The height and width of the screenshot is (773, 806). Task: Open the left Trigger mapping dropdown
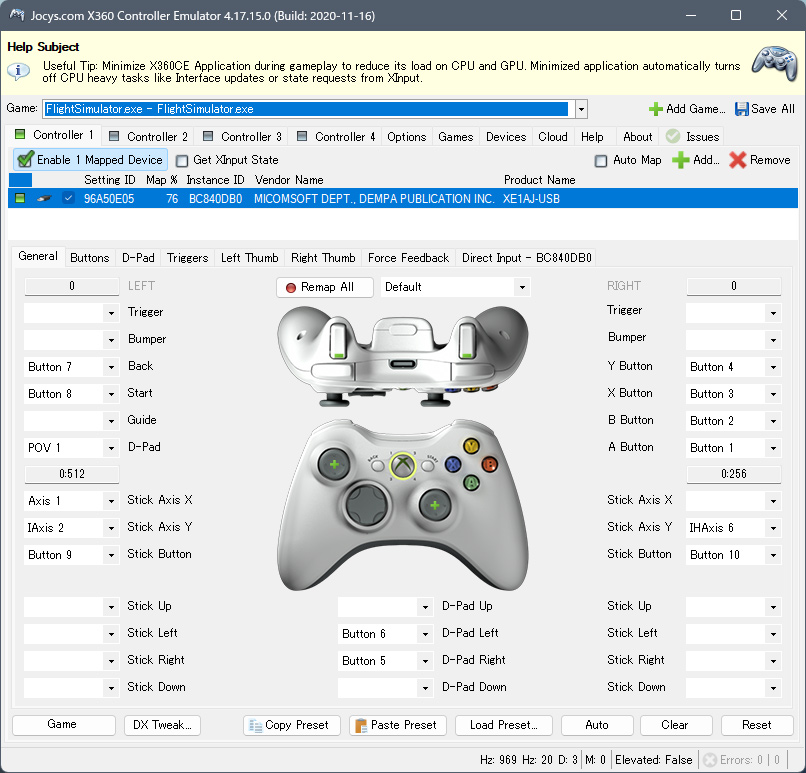click(111, 313)
